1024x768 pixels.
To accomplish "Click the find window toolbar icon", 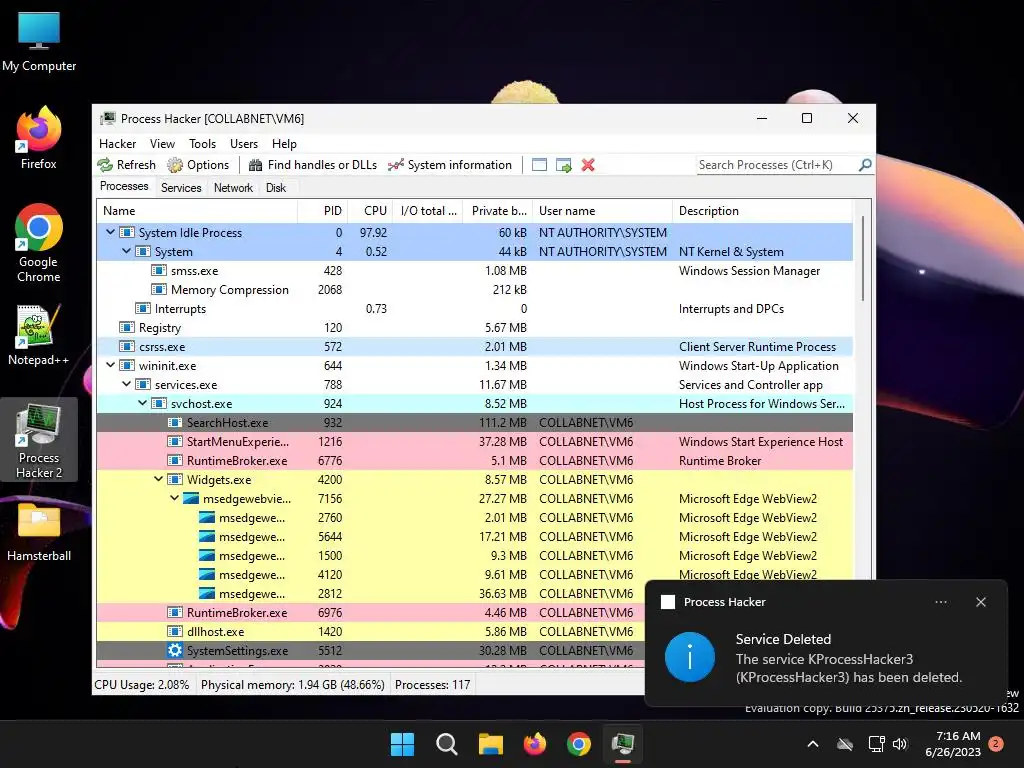I will (539, 165).
